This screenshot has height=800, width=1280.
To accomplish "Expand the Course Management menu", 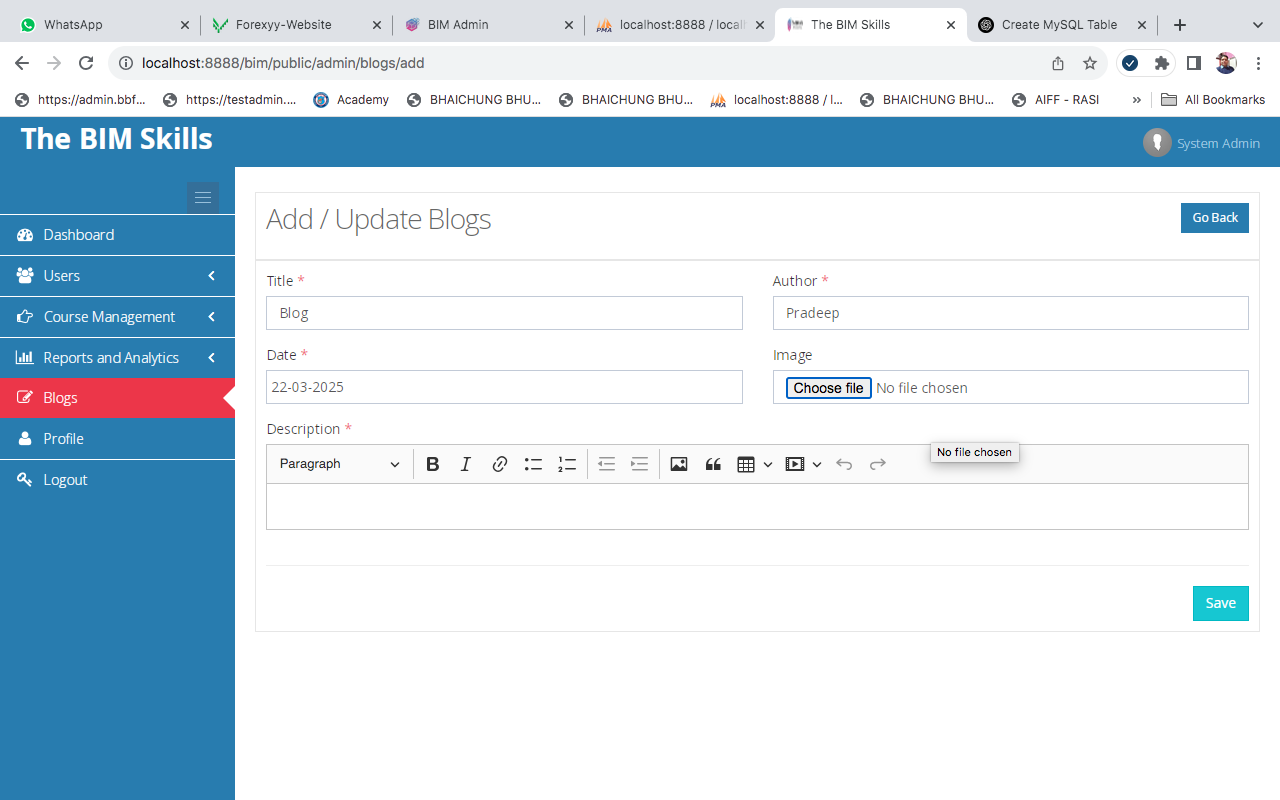I will point(117,317).
